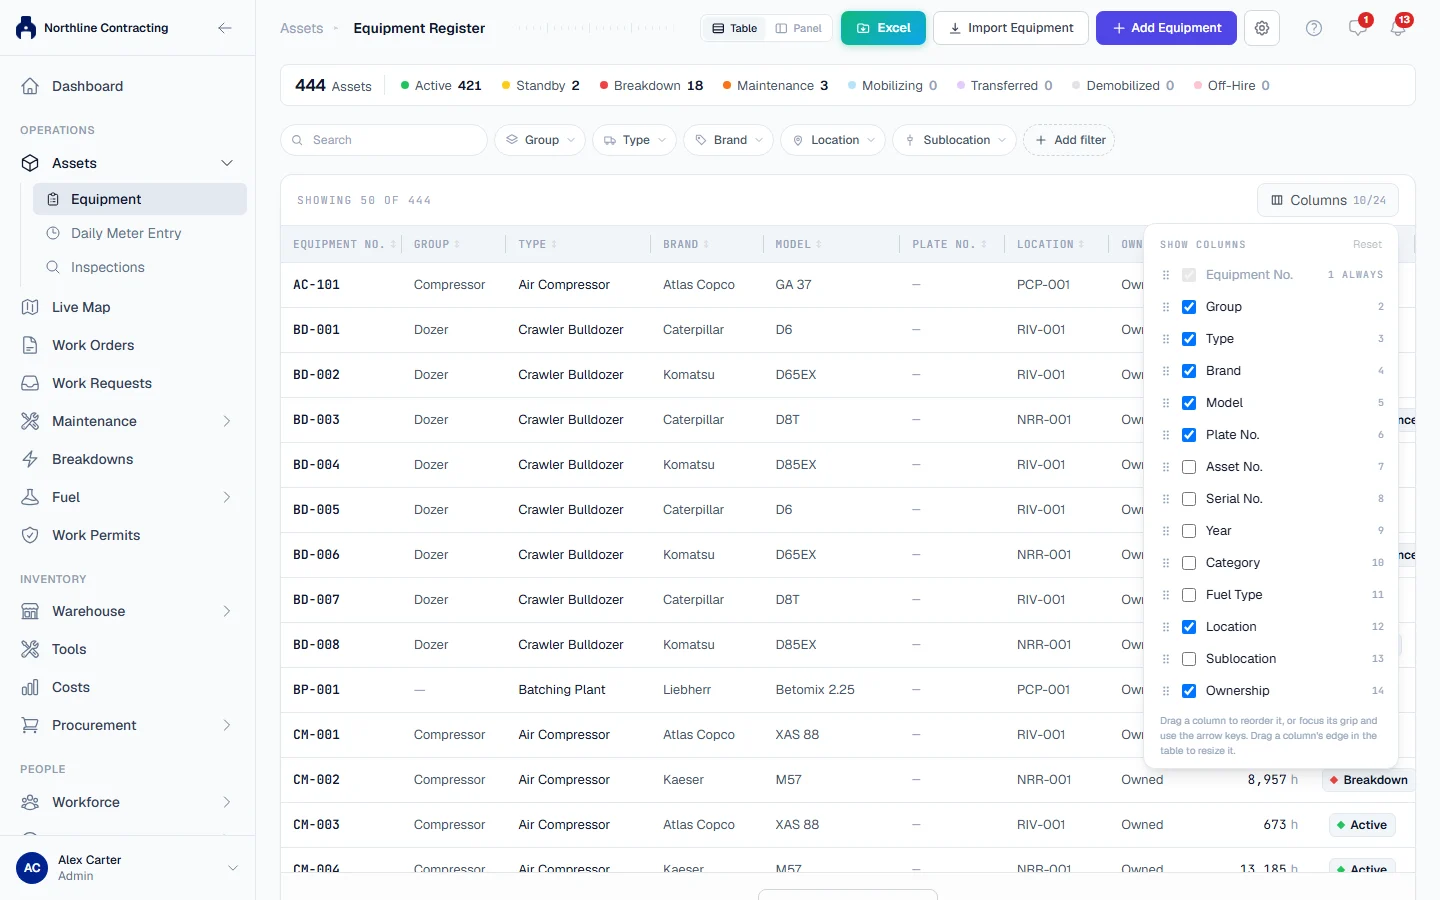
Task: Click the Add filter chip
Action: 1069,140
